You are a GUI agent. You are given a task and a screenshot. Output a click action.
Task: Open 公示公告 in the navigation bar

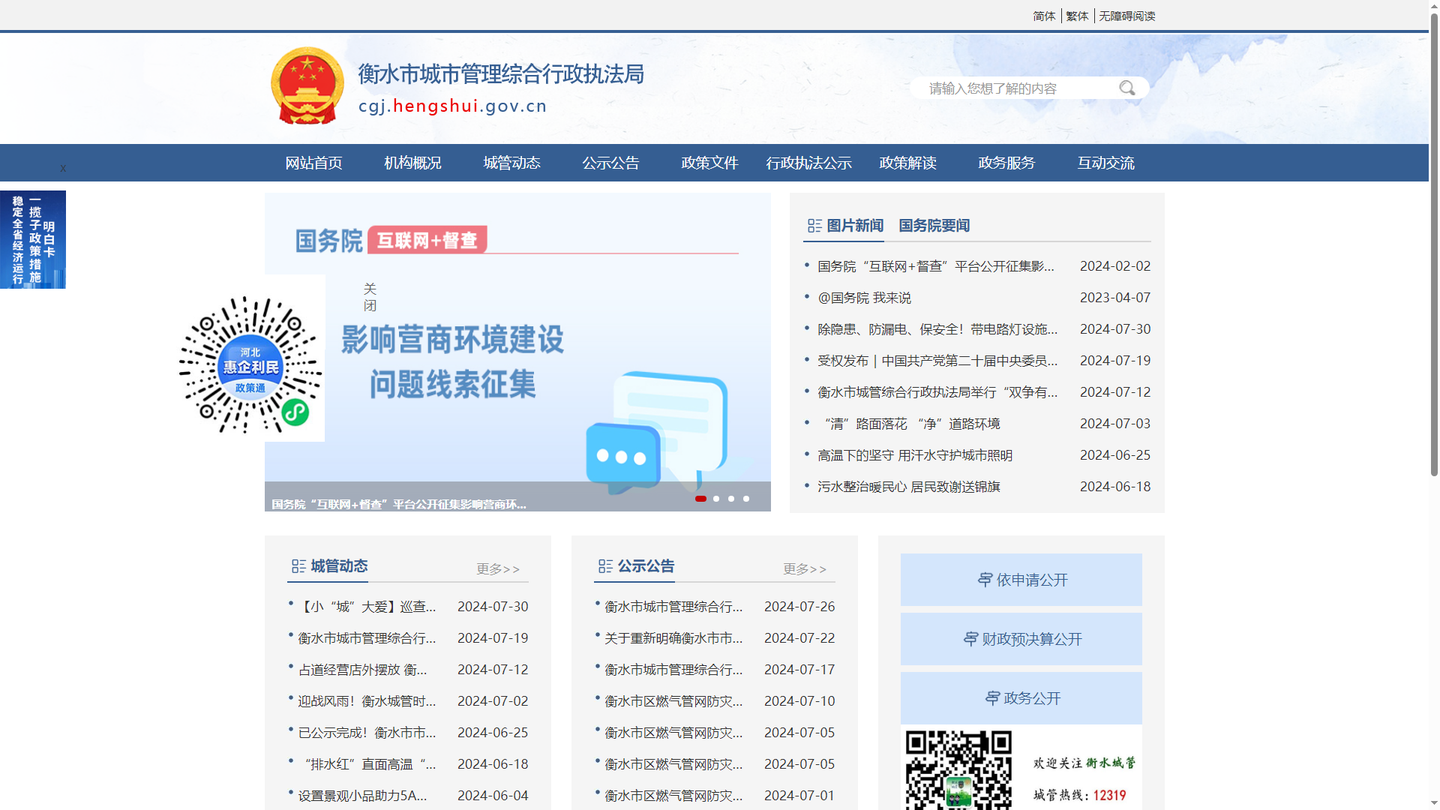coord(611,163)
